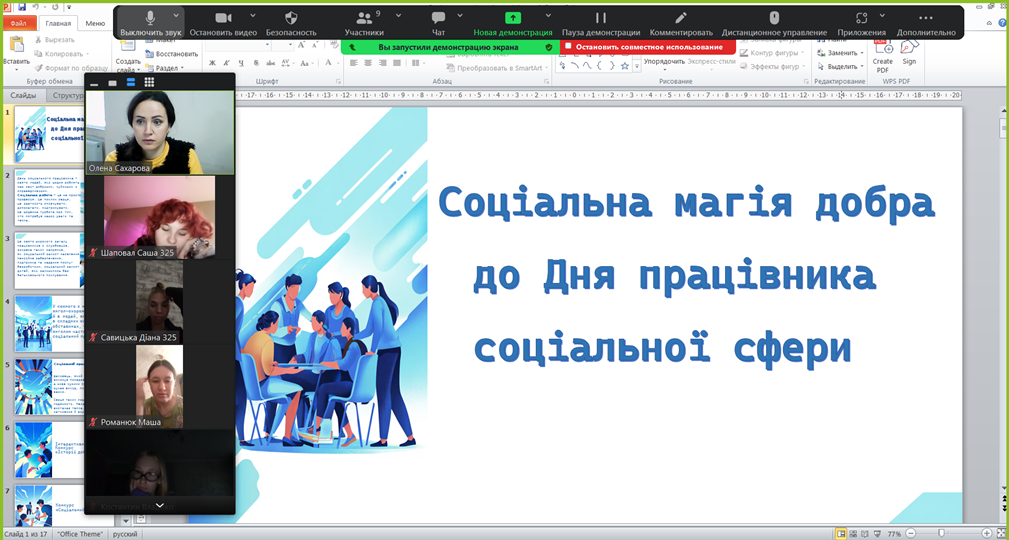Switch video panel to grid view
The image size is (1009, 540).
click(149, 82)
